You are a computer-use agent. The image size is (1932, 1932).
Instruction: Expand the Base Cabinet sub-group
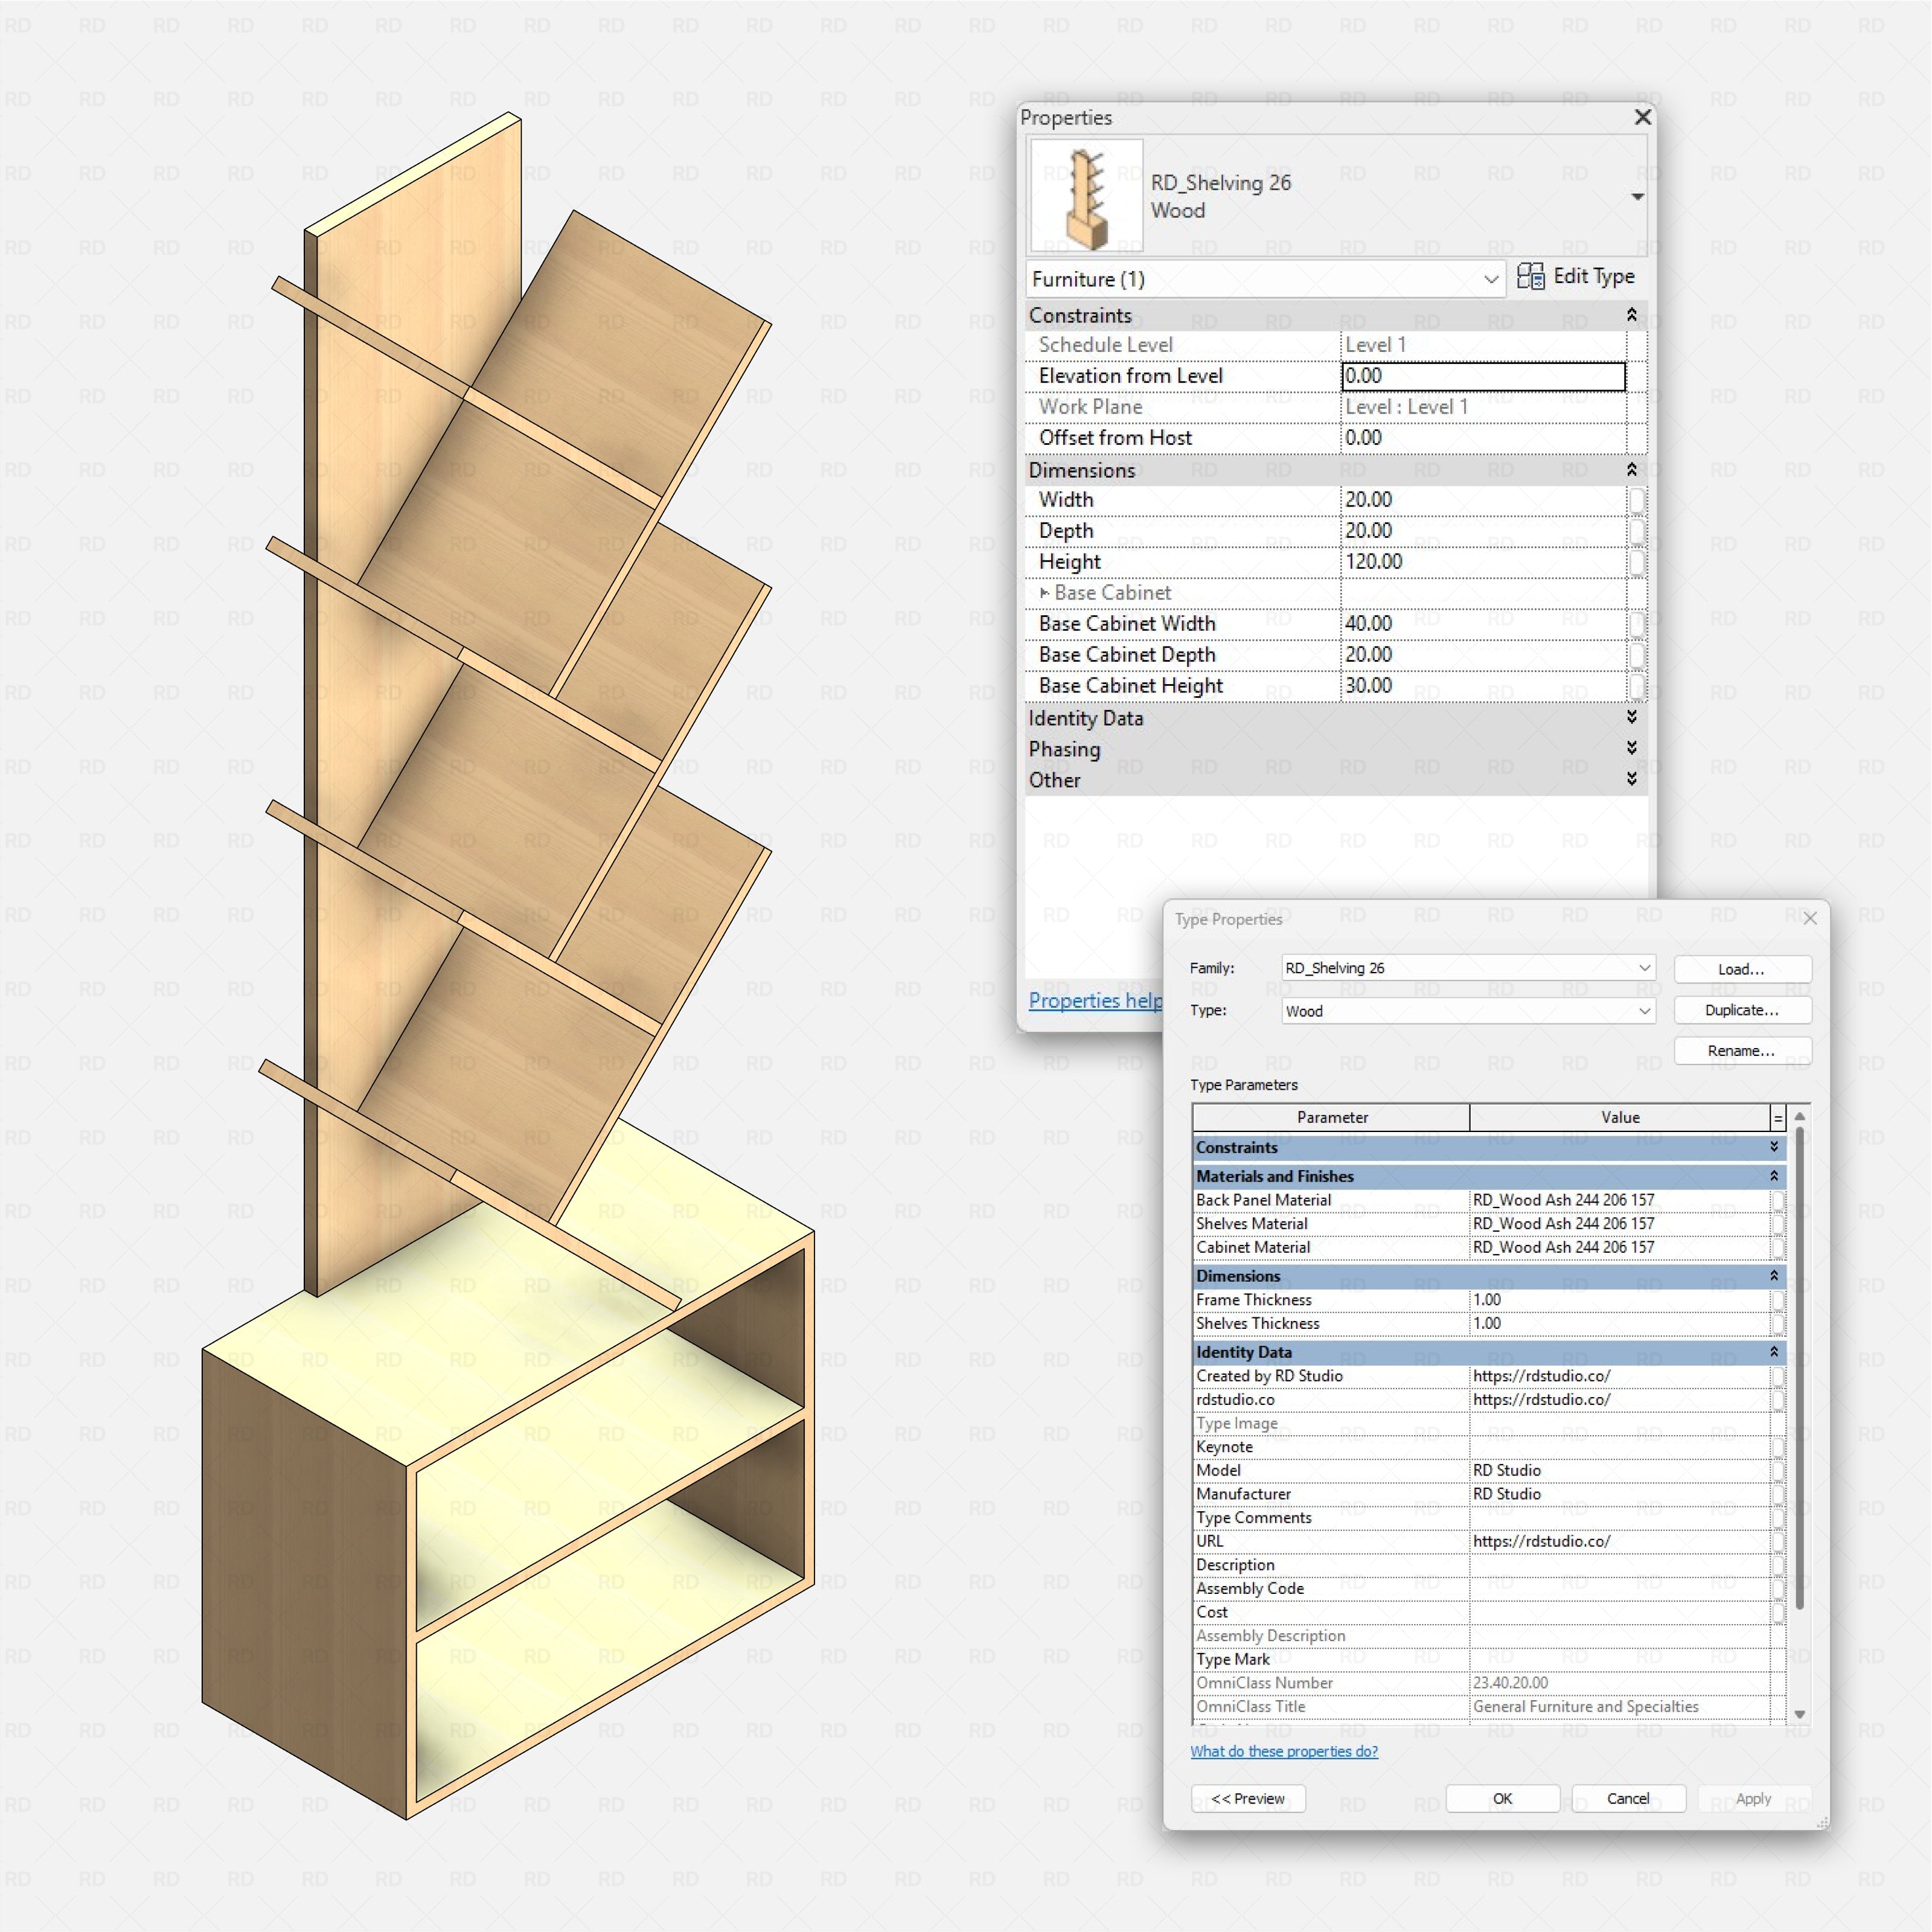pos(1044,593)
